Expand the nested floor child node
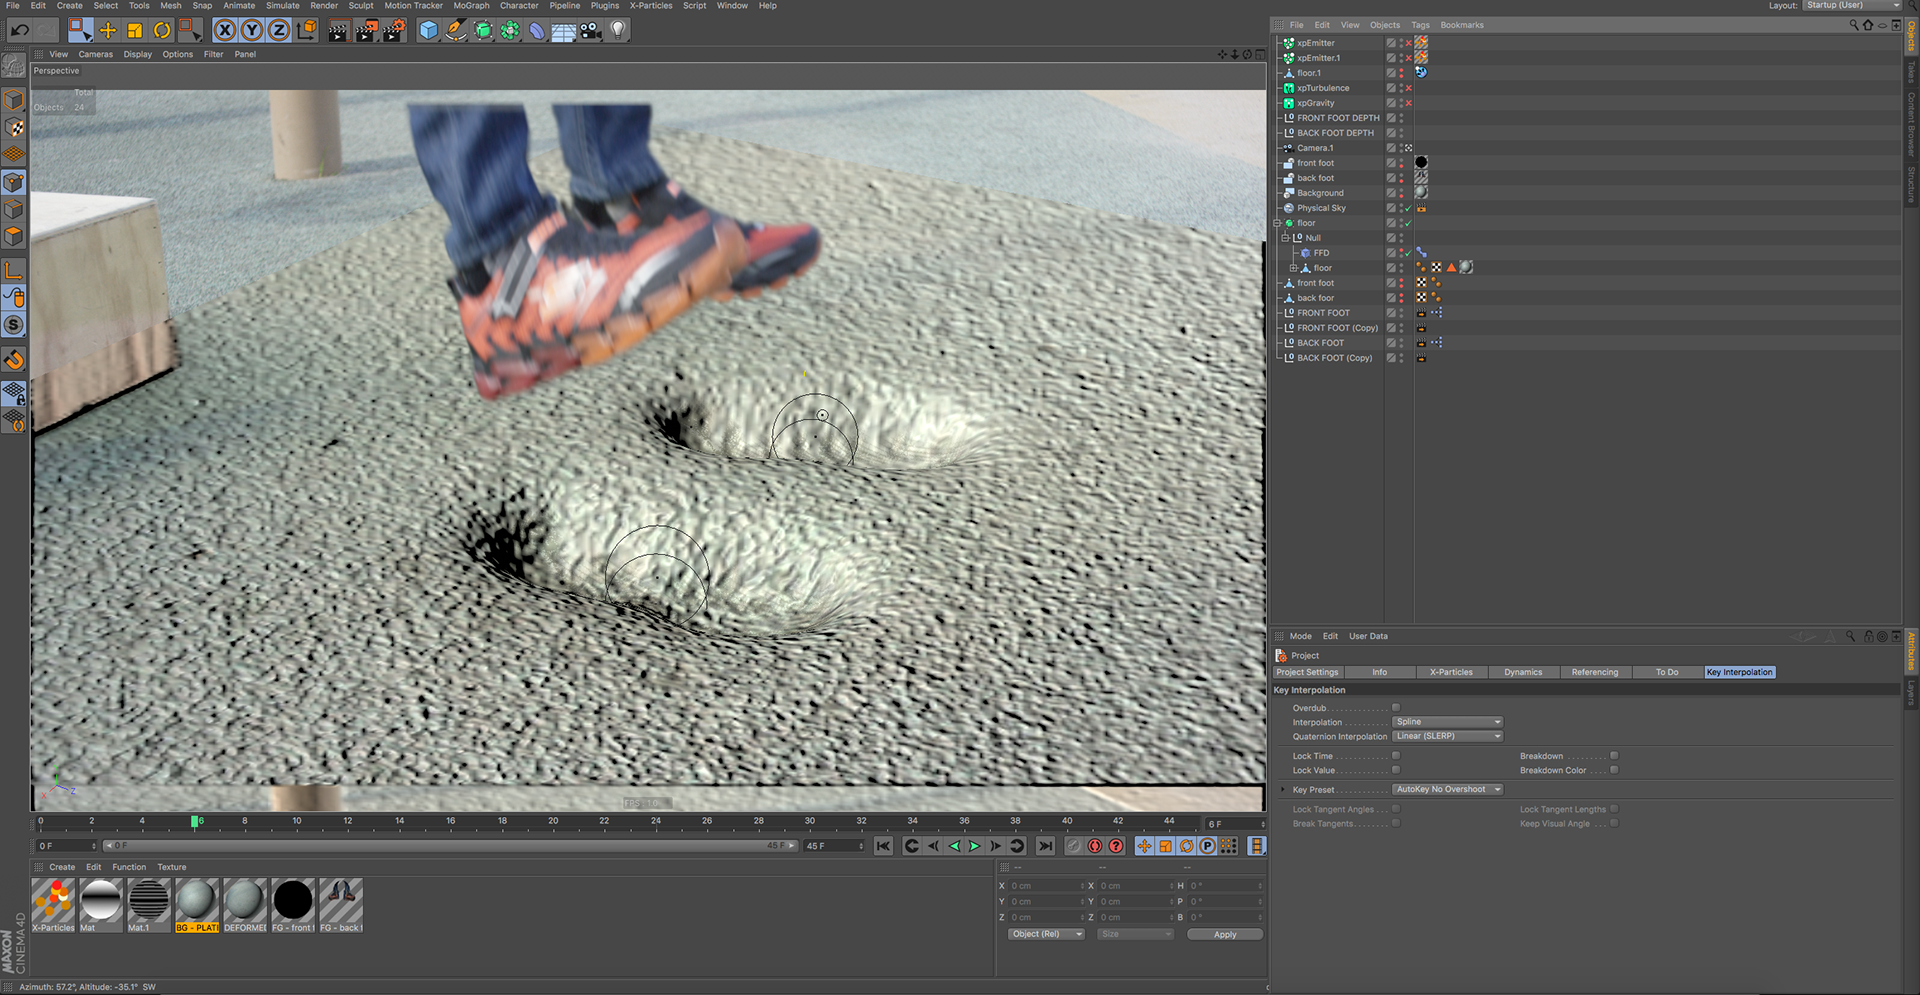The width and height of the screenshot is (1920, 995). point(1293,268)
